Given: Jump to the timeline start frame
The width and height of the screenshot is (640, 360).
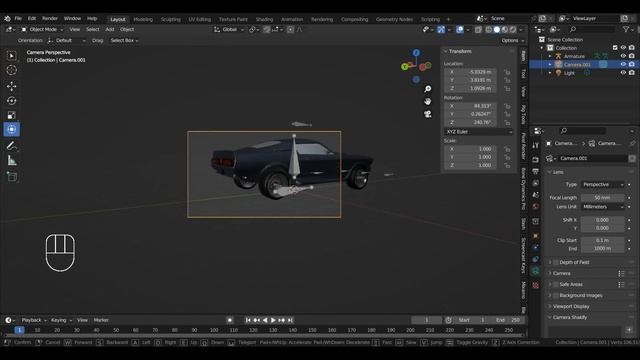Looking at the screenshot, I should tap(248, 320).
